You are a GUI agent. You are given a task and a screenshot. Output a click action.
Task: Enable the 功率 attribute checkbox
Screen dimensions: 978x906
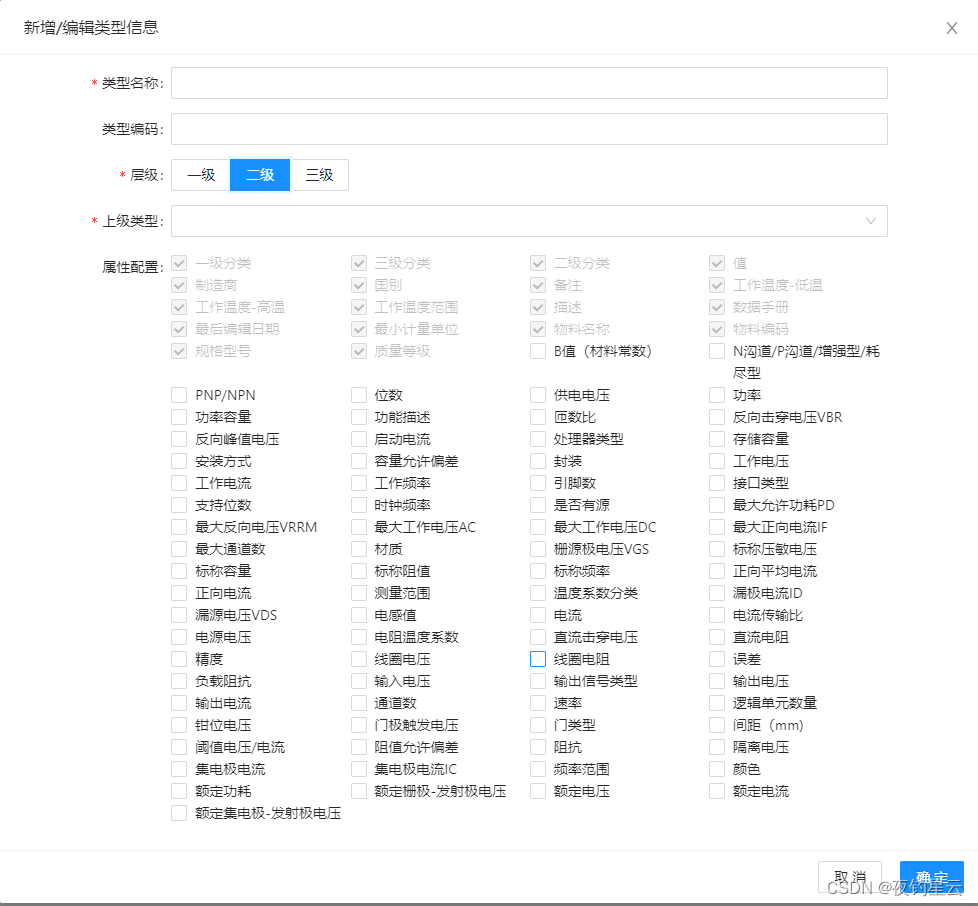[717, 395]
